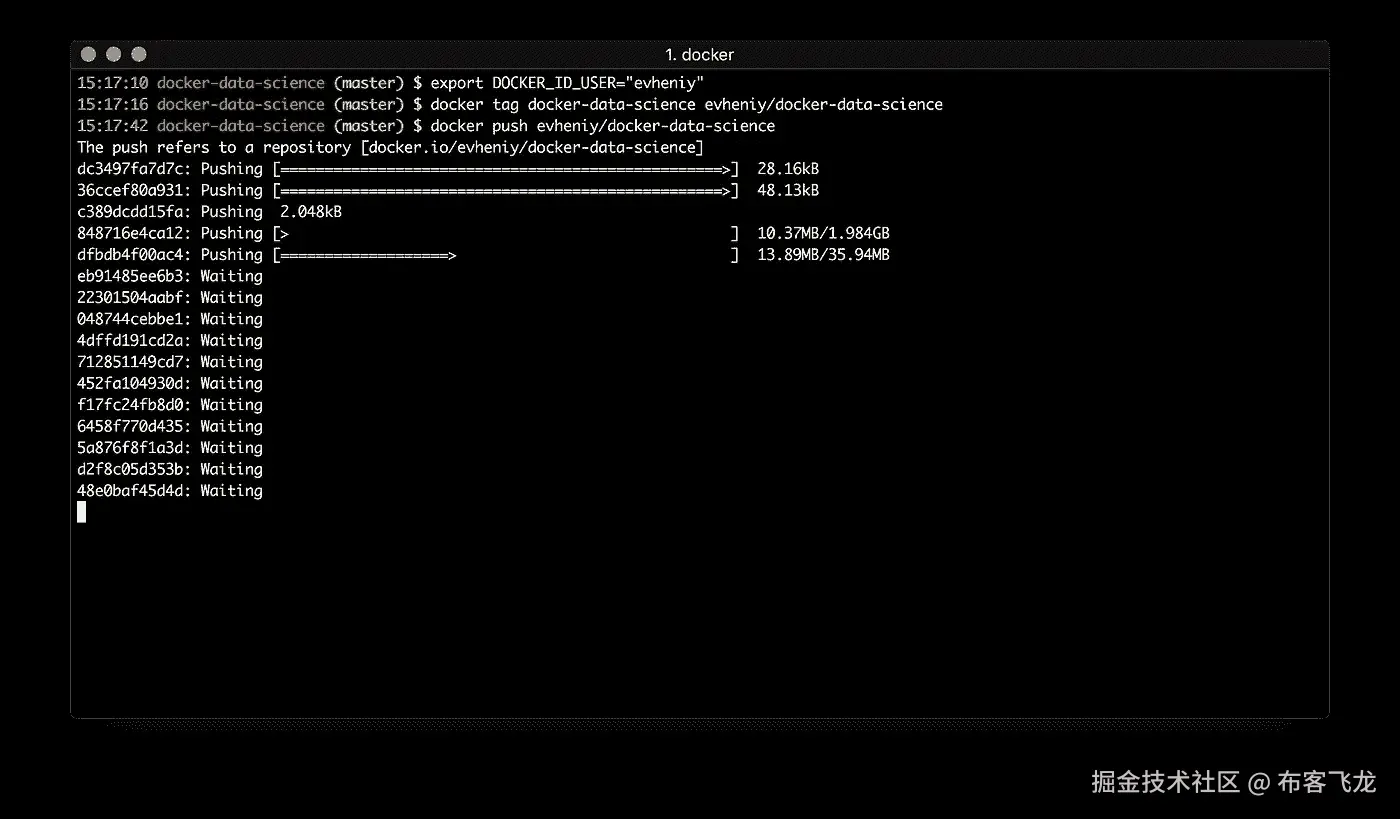Click the waiting layer 6458f770d435

click(x=170, y=426)
